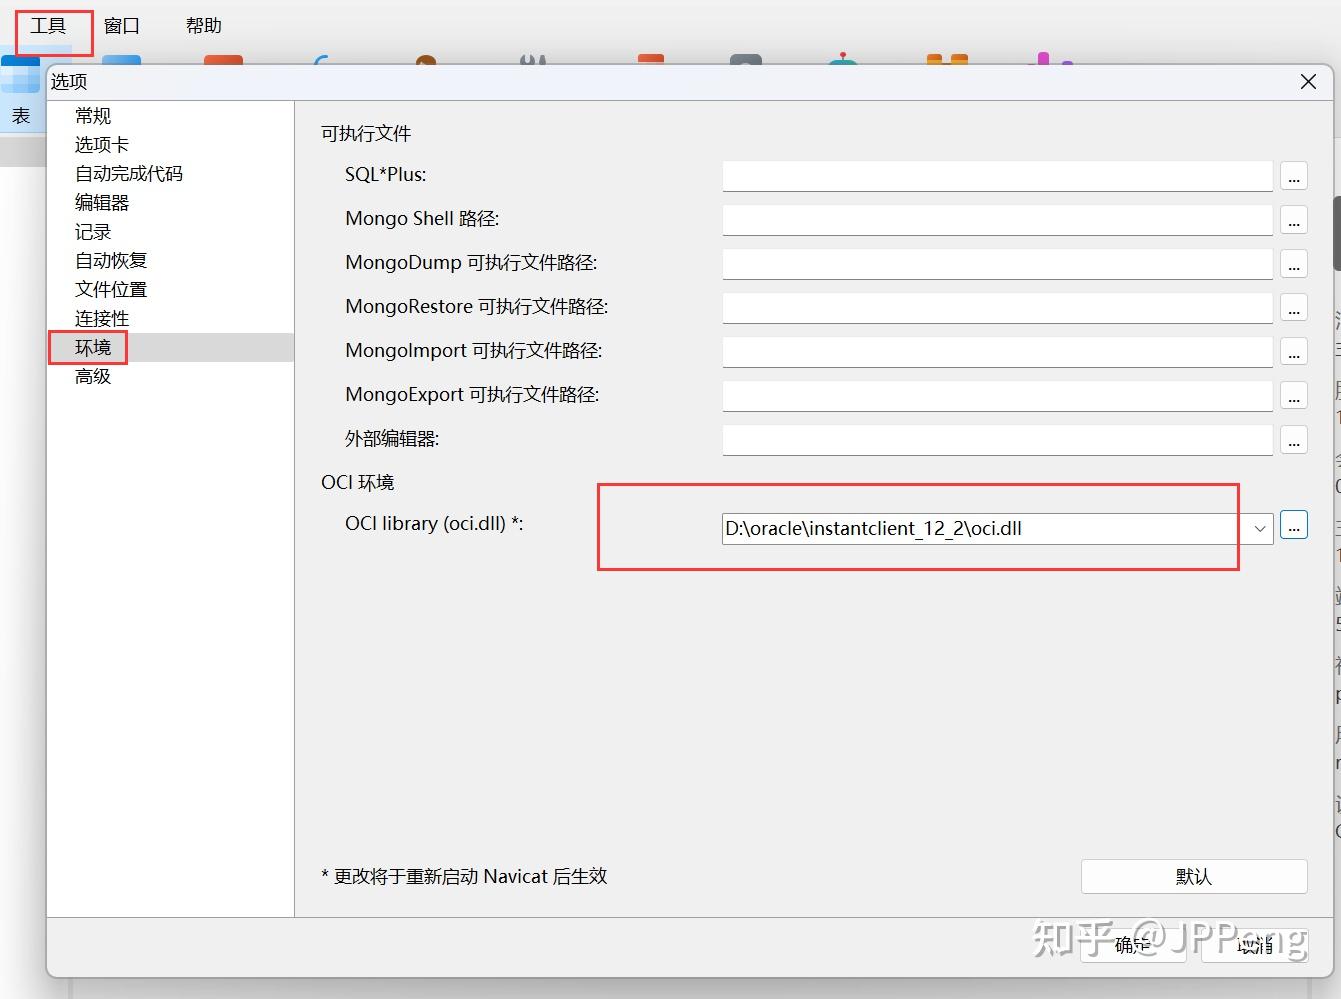The image size is (1341, 999).
Task: Open the 帮助 menu
Action: coord(203,26)
